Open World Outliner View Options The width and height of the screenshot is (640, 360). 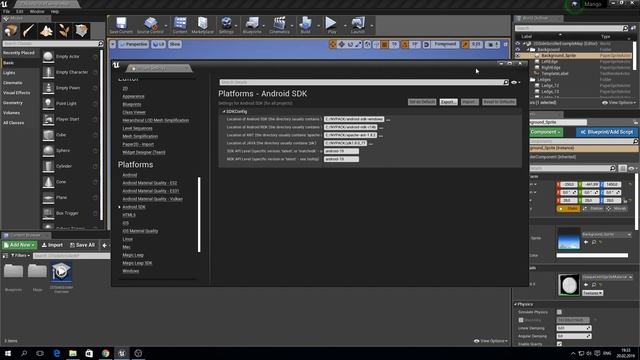(x=619, y=103)
